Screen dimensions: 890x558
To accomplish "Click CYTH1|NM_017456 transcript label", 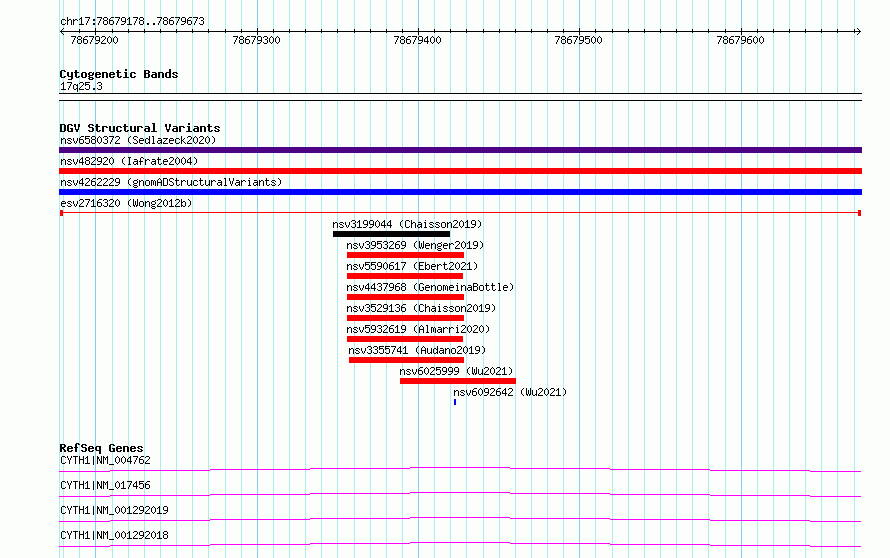I will click(x=105, y=485).
